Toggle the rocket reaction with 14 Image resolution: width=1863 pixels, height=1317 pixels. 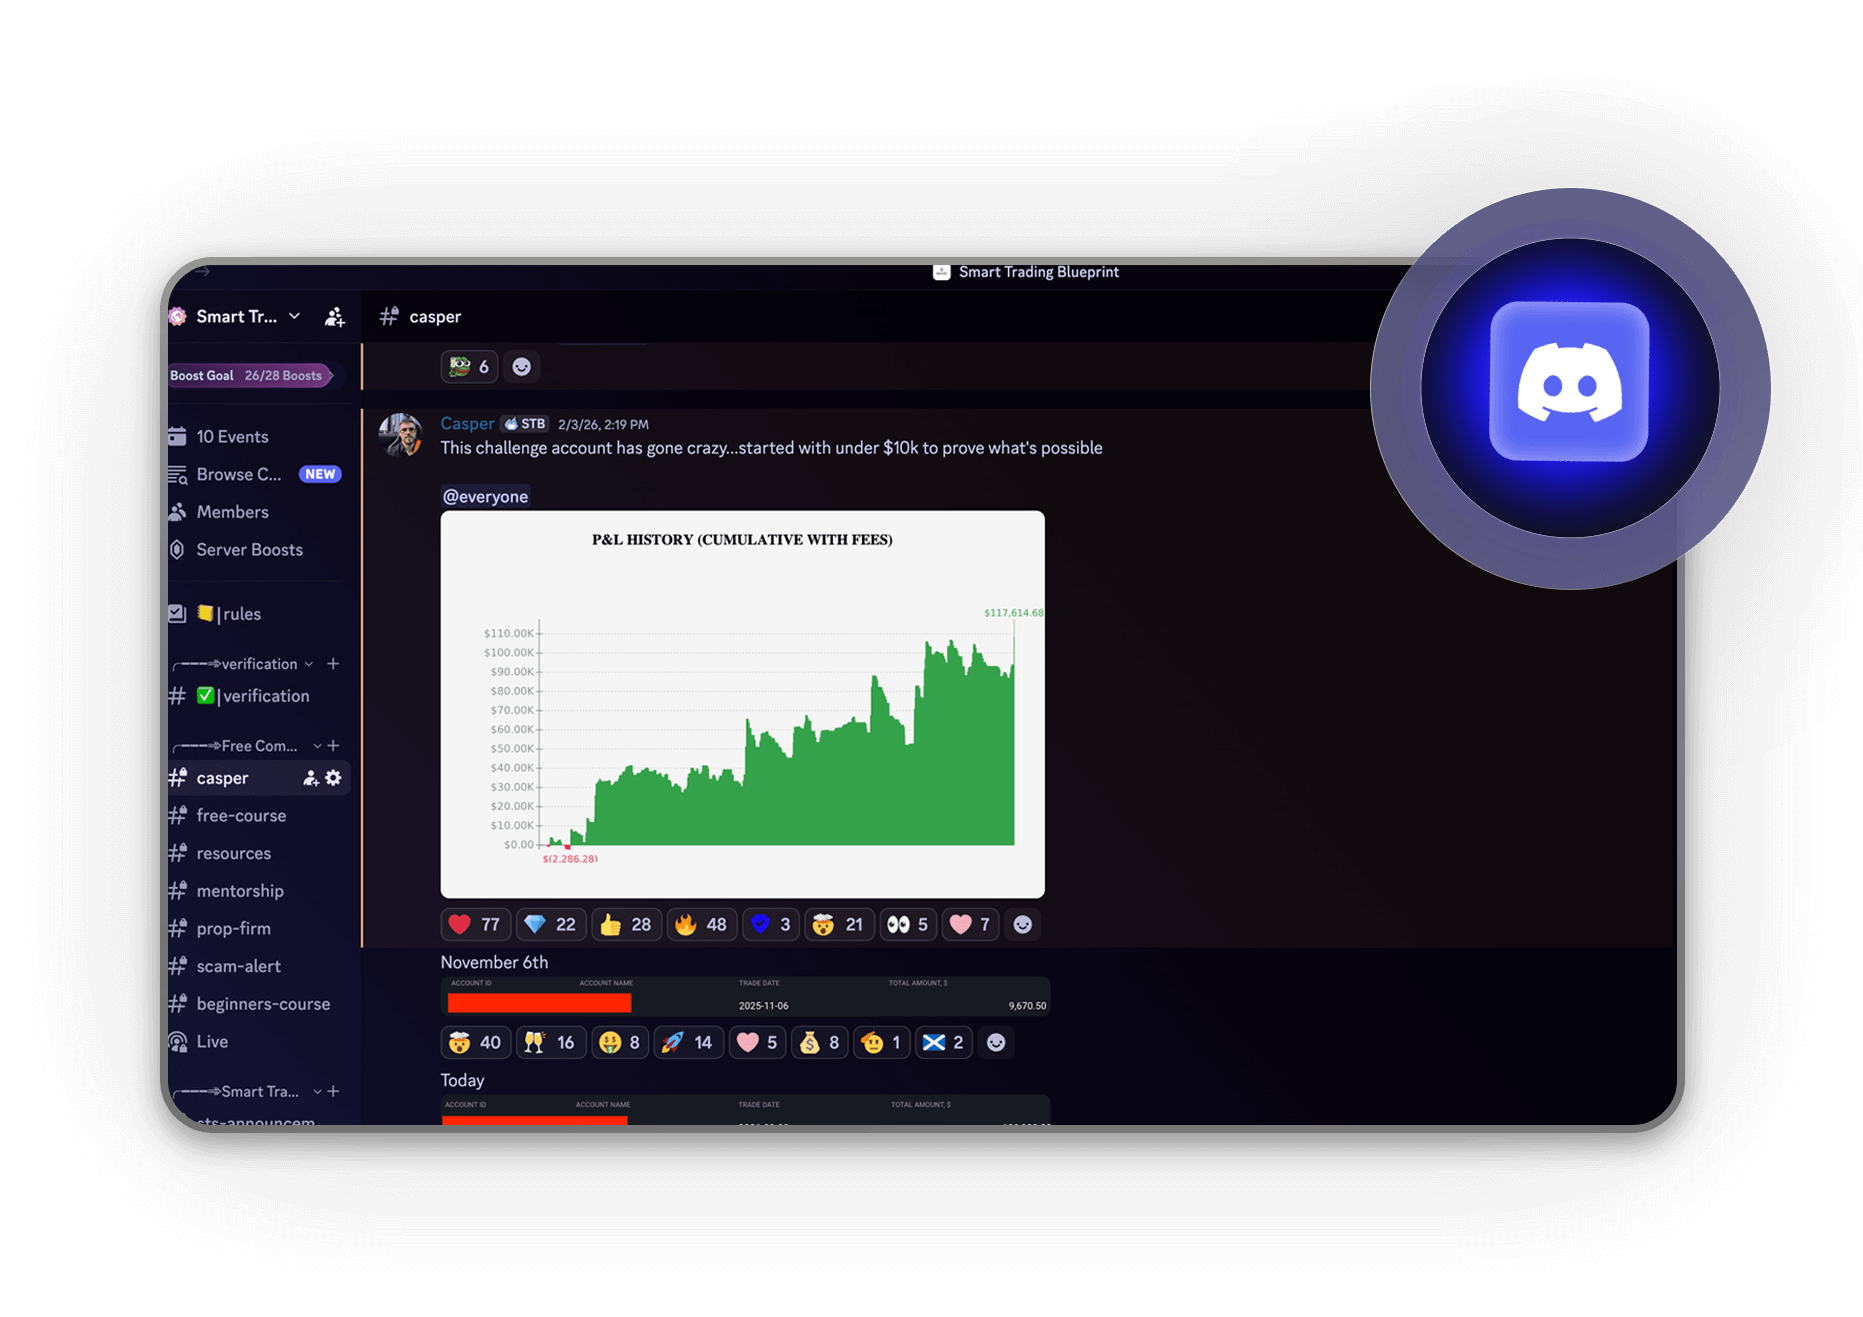(x=688, y=1043)
